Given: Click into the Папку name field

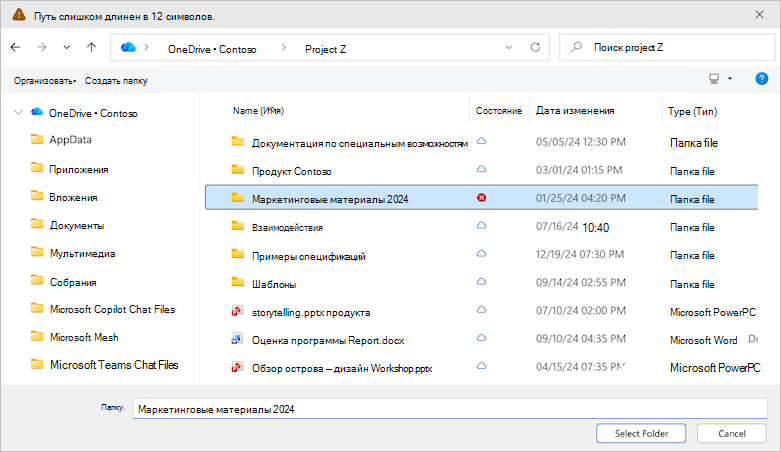Looking at the screenshot, I should point(450,409).
